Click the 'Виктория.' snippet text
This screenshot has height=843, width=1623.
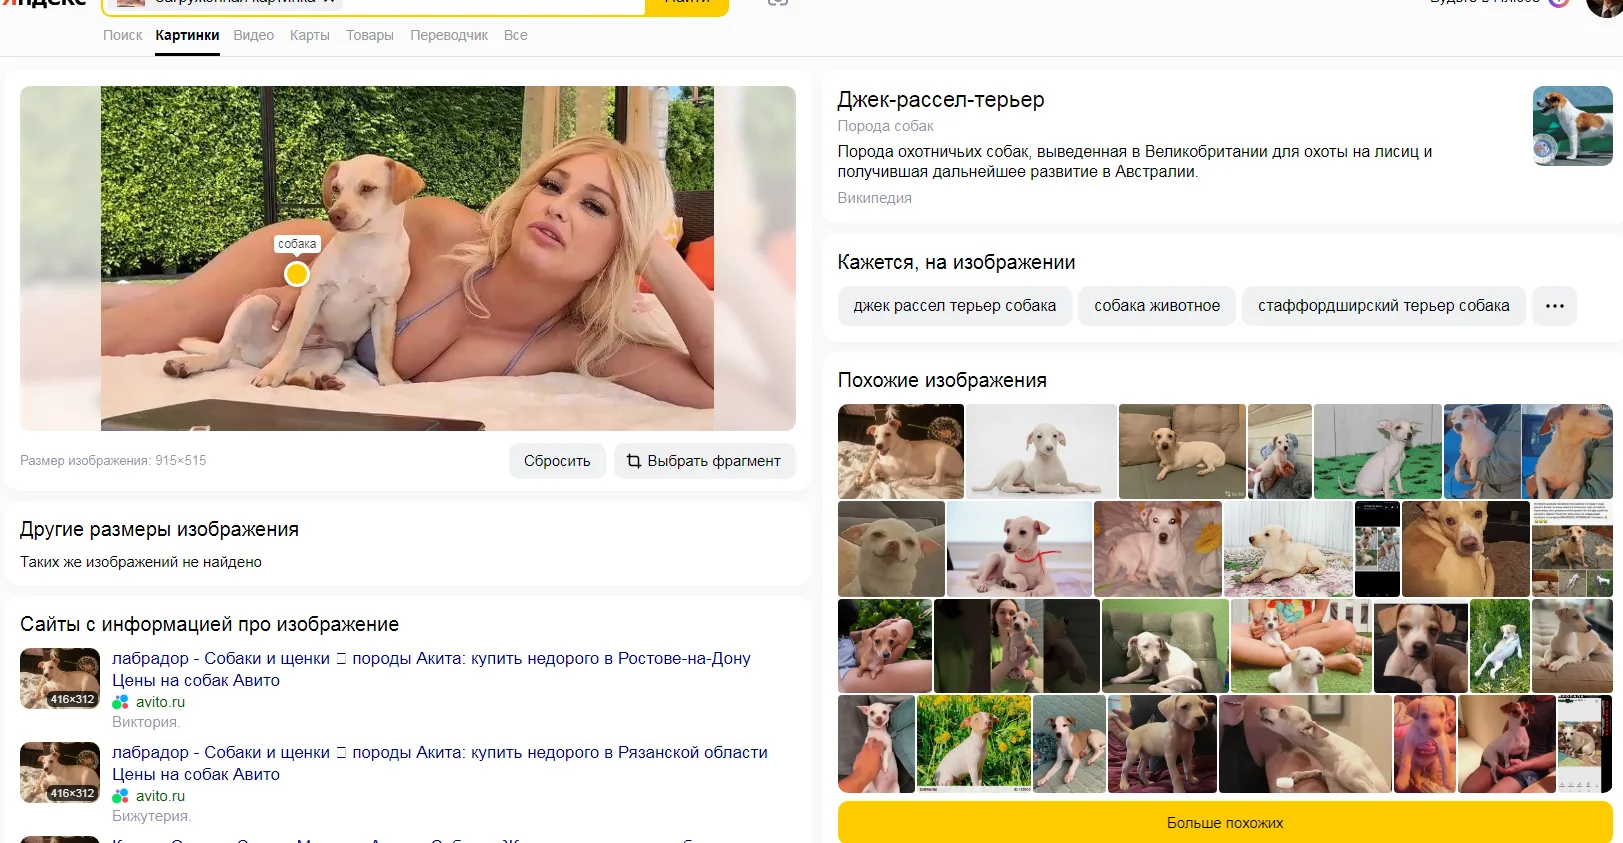pyautogui.click(x=146, y=722)
